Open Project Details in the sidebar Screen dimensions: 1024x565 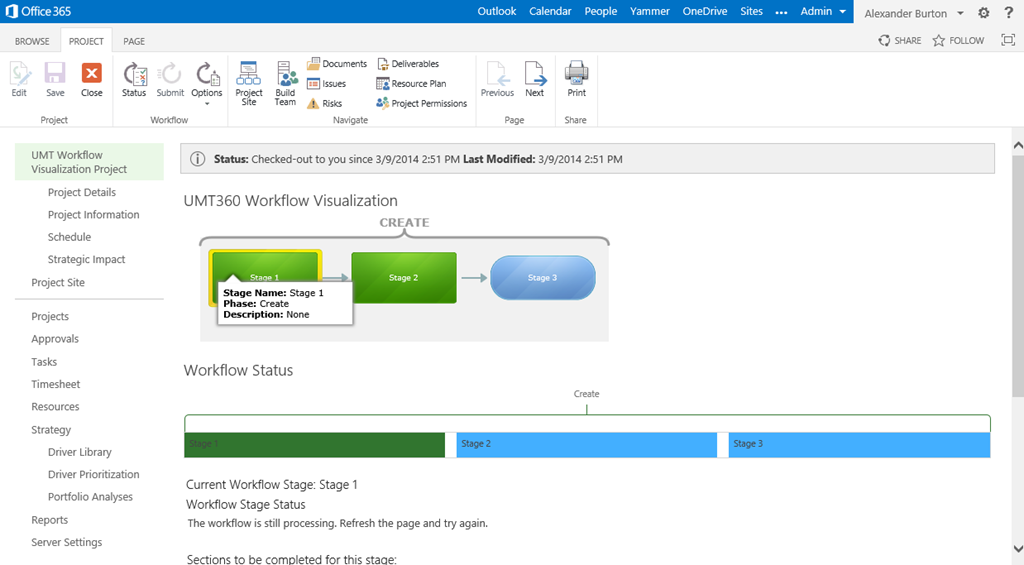[82, 192]
